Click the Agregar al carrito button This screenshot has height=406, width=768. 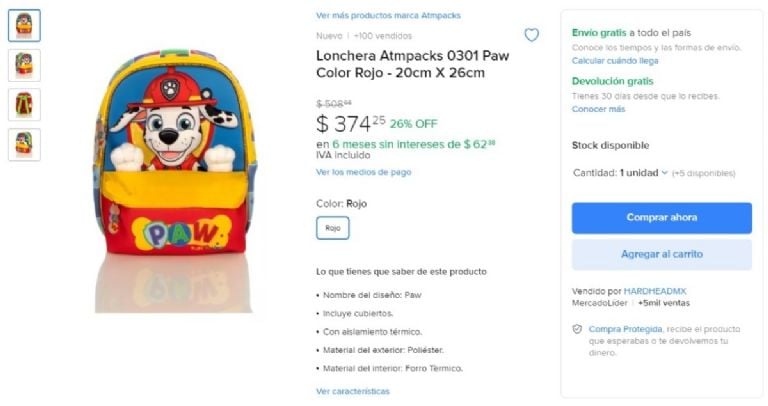click(662, 254)
